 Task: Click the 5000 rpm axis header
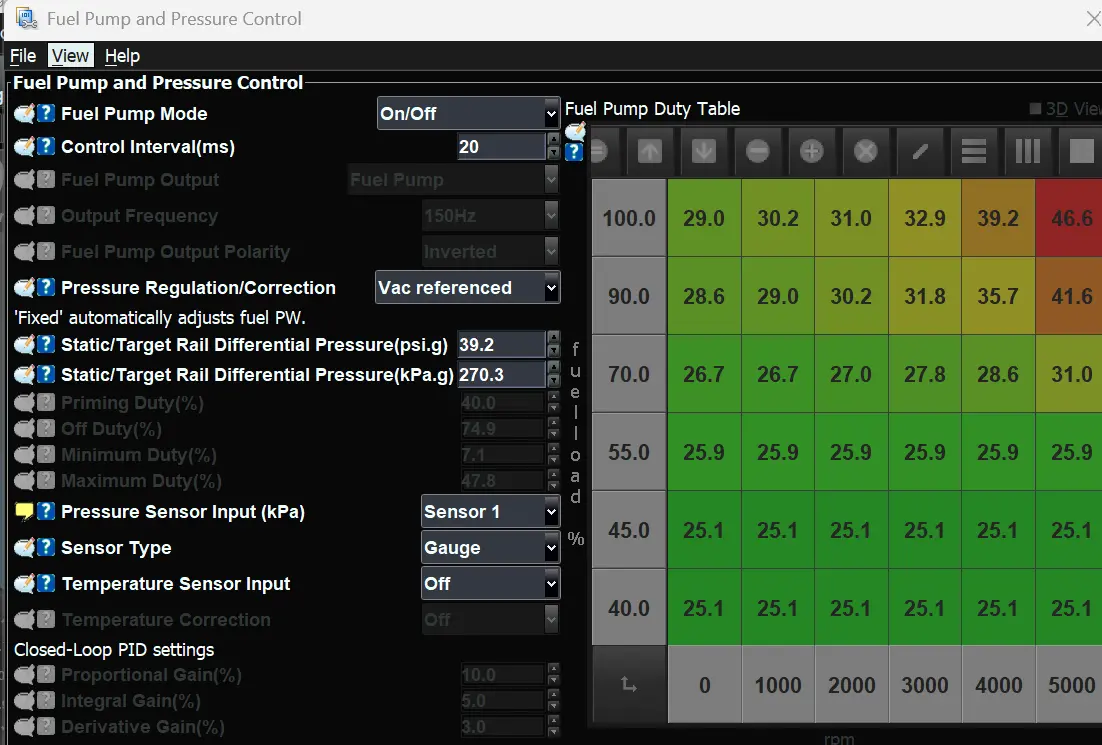[1069, 685]
